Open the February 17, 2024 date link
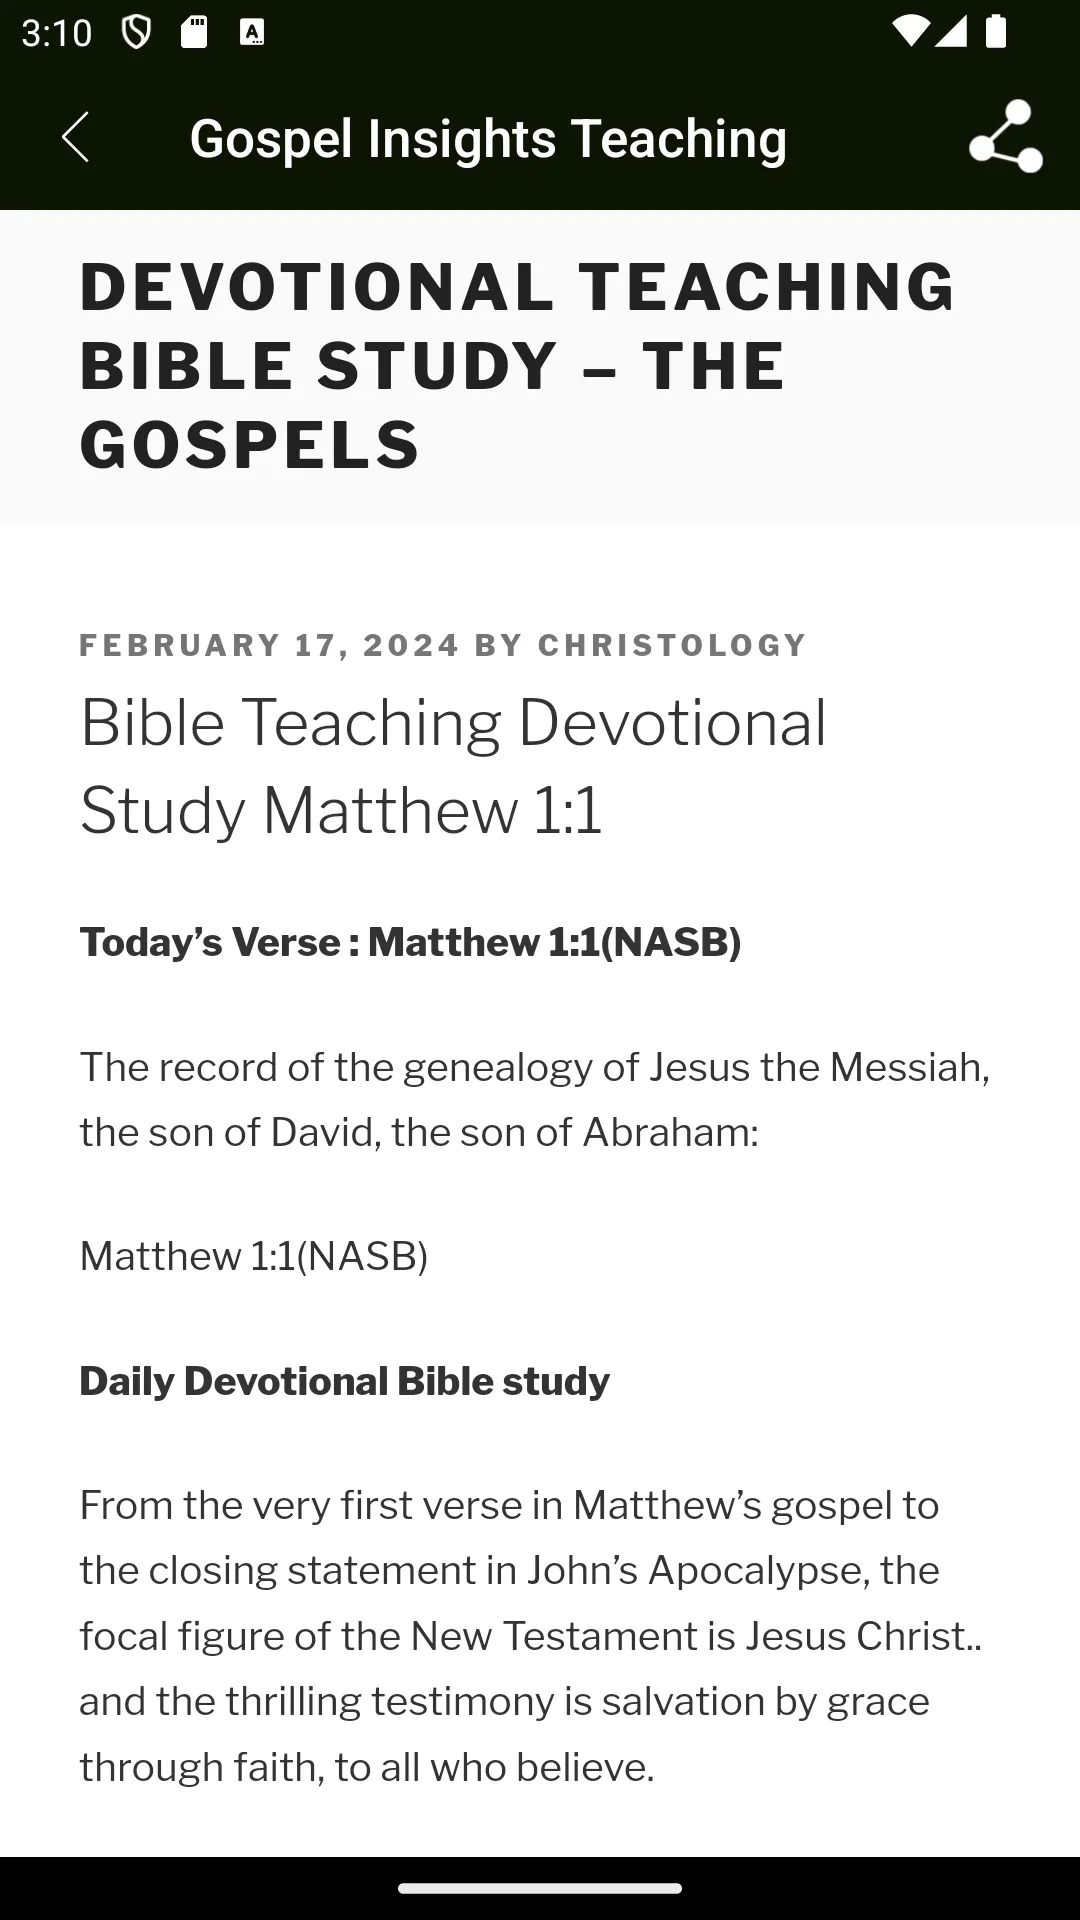The width and height of the screenshot is (1080, 1920). [269, 645]
